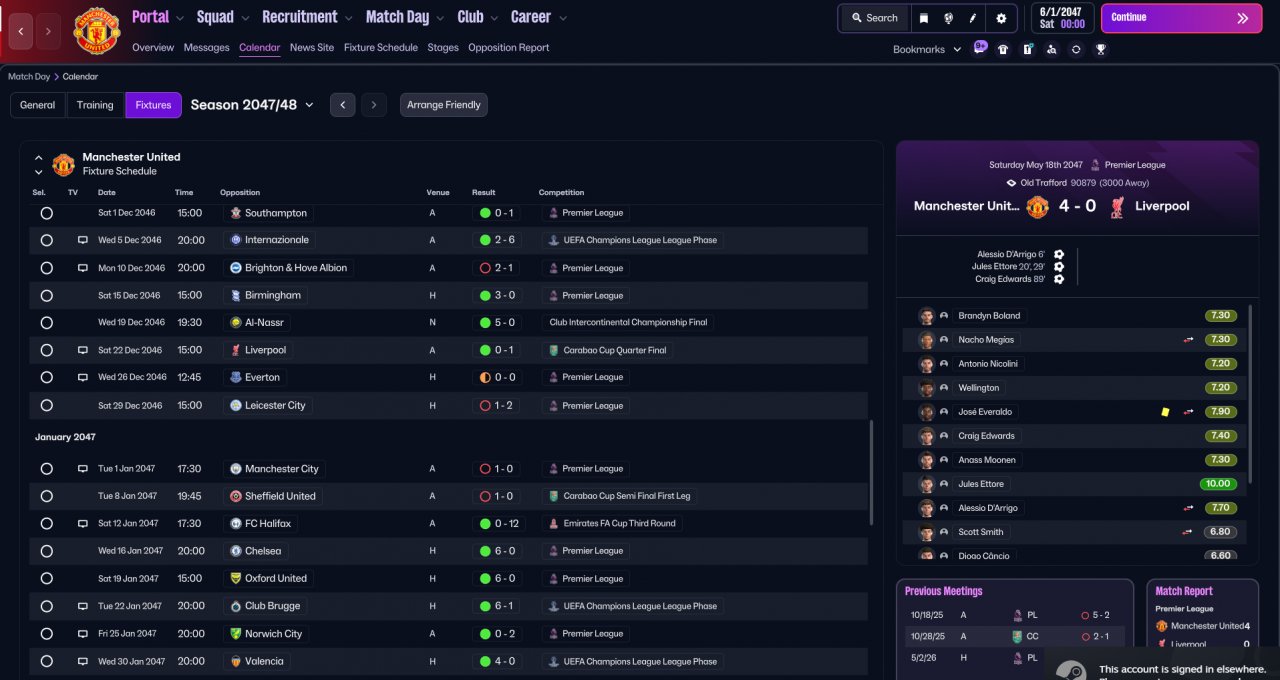1280x680 pixels.
Task: Click the 10/28/25 CC previous meeting row
Action: point(1014,637)
